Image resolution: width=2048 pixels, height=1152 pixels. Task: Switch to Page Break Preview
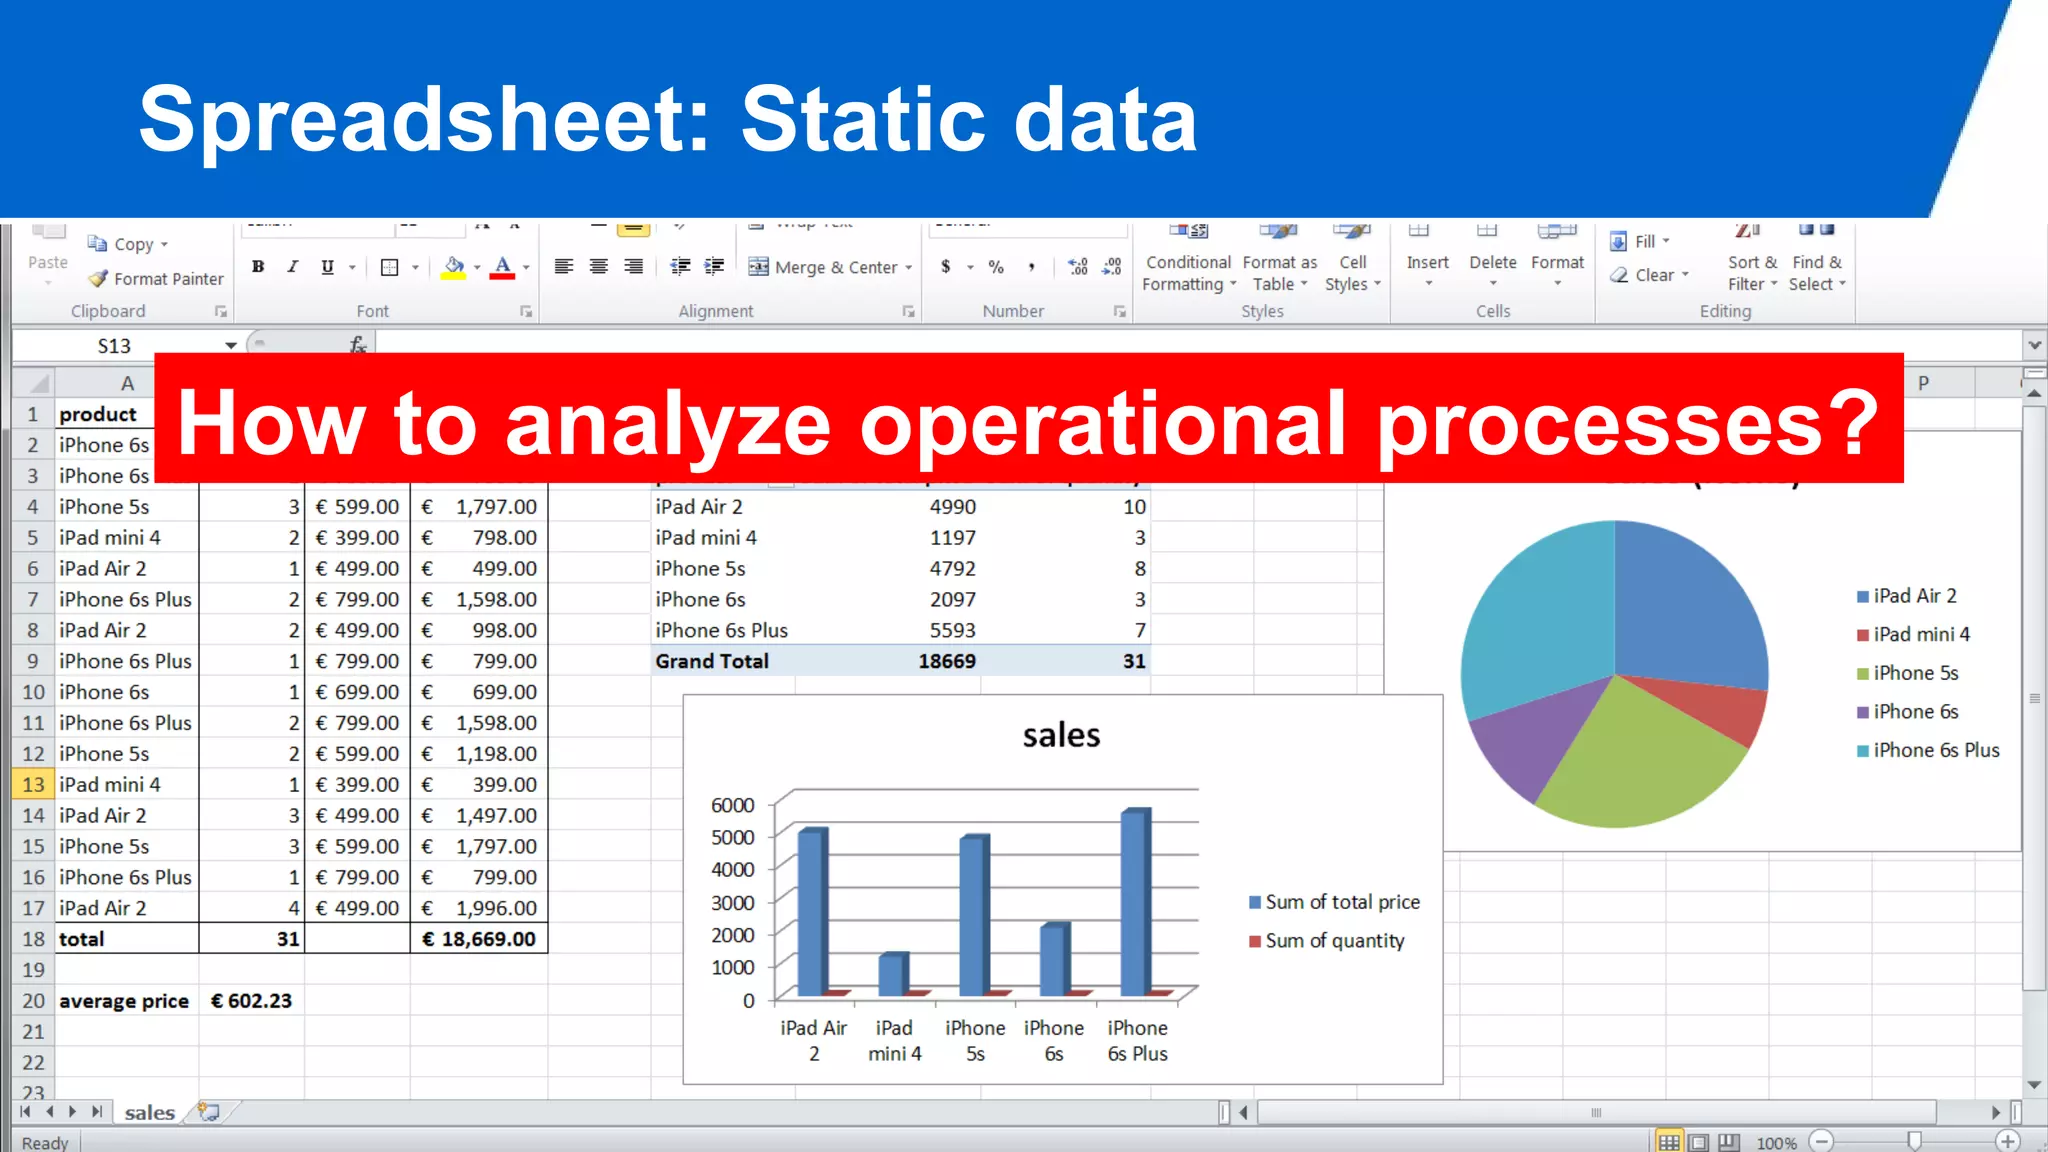1729,1142
